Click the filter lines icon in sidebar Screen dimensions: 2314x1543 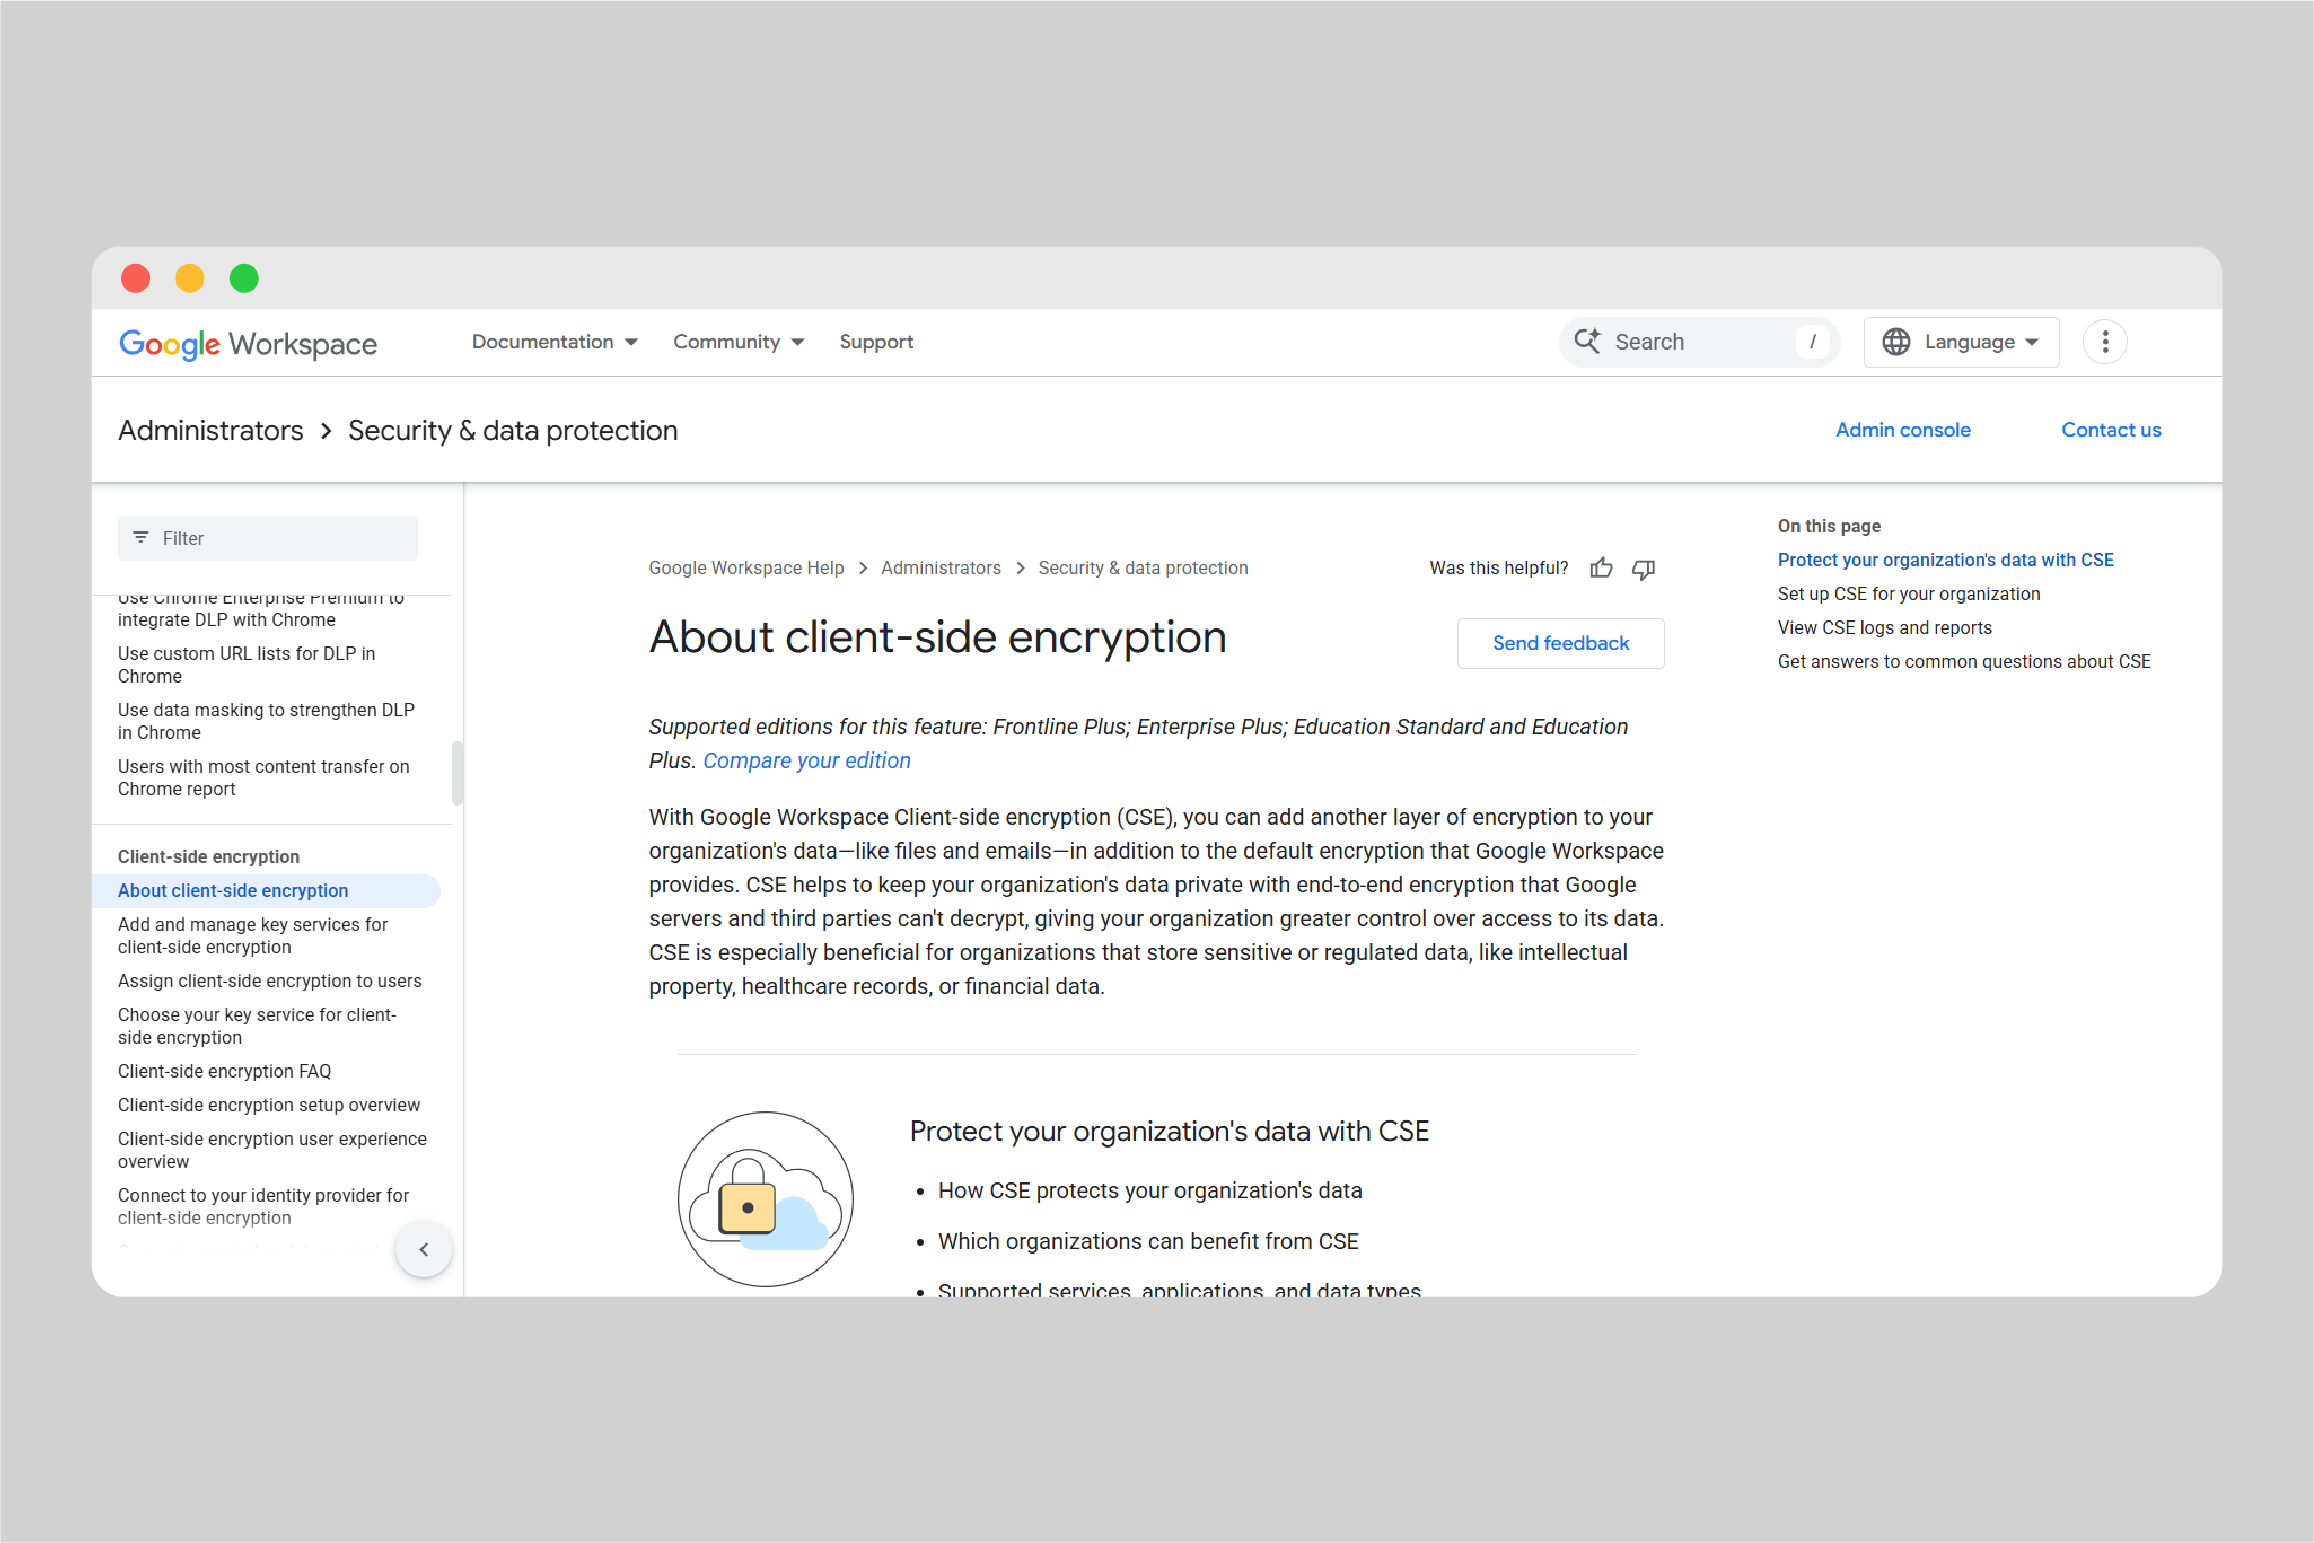point(141,538)
